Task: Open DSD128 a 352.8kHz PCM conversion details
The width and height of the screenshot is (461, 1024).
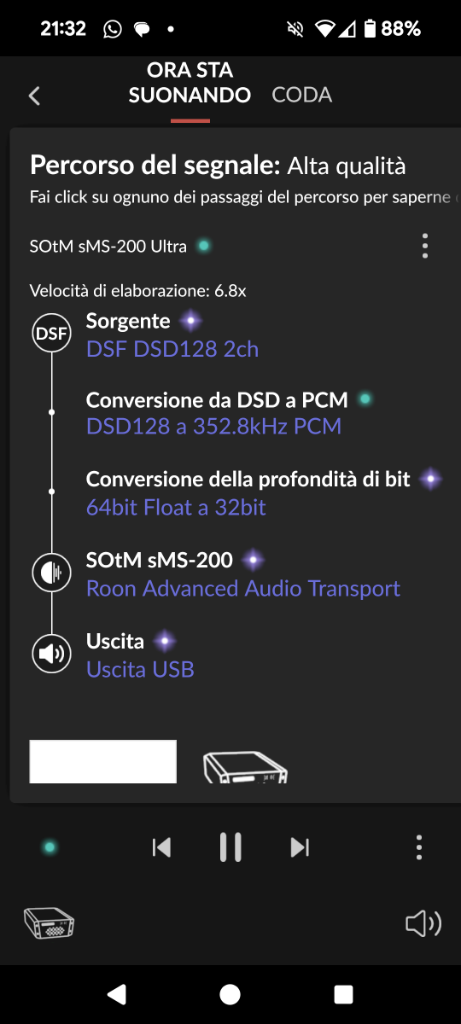Action: [214, 427]
